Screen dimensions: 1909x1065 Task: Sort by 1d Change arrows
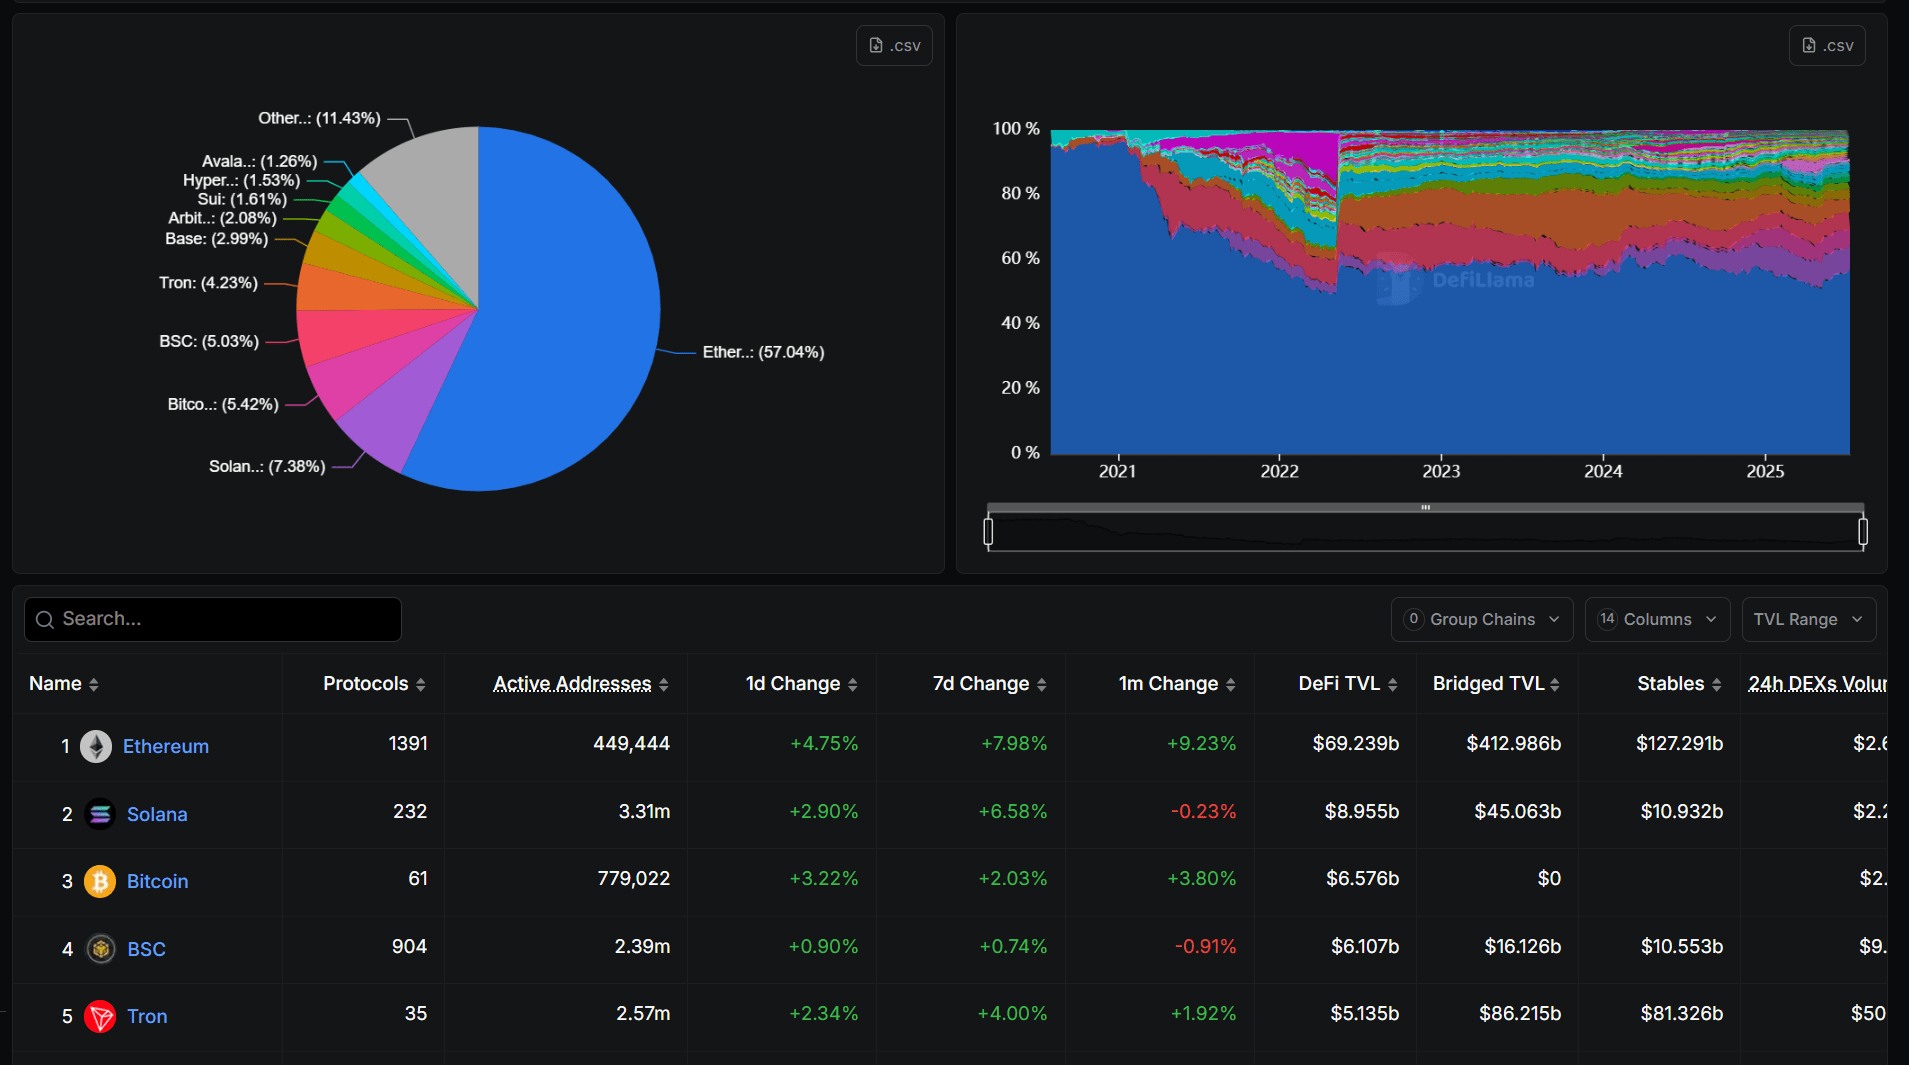(853, 685)
